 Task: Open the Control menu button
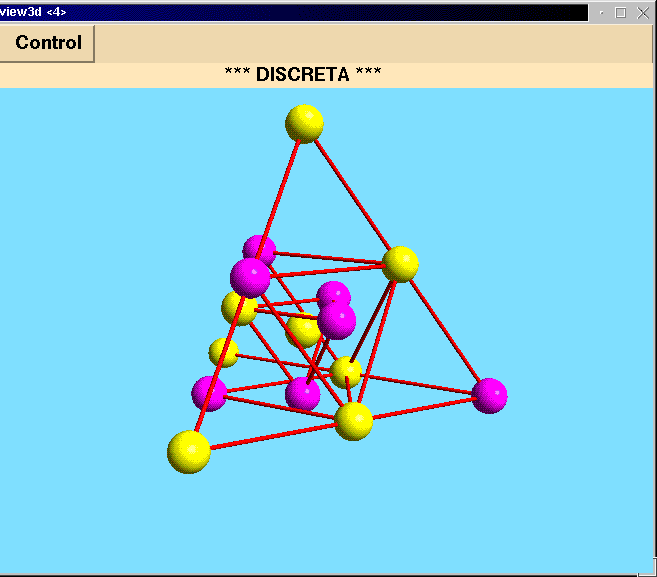tap(47, 43)
